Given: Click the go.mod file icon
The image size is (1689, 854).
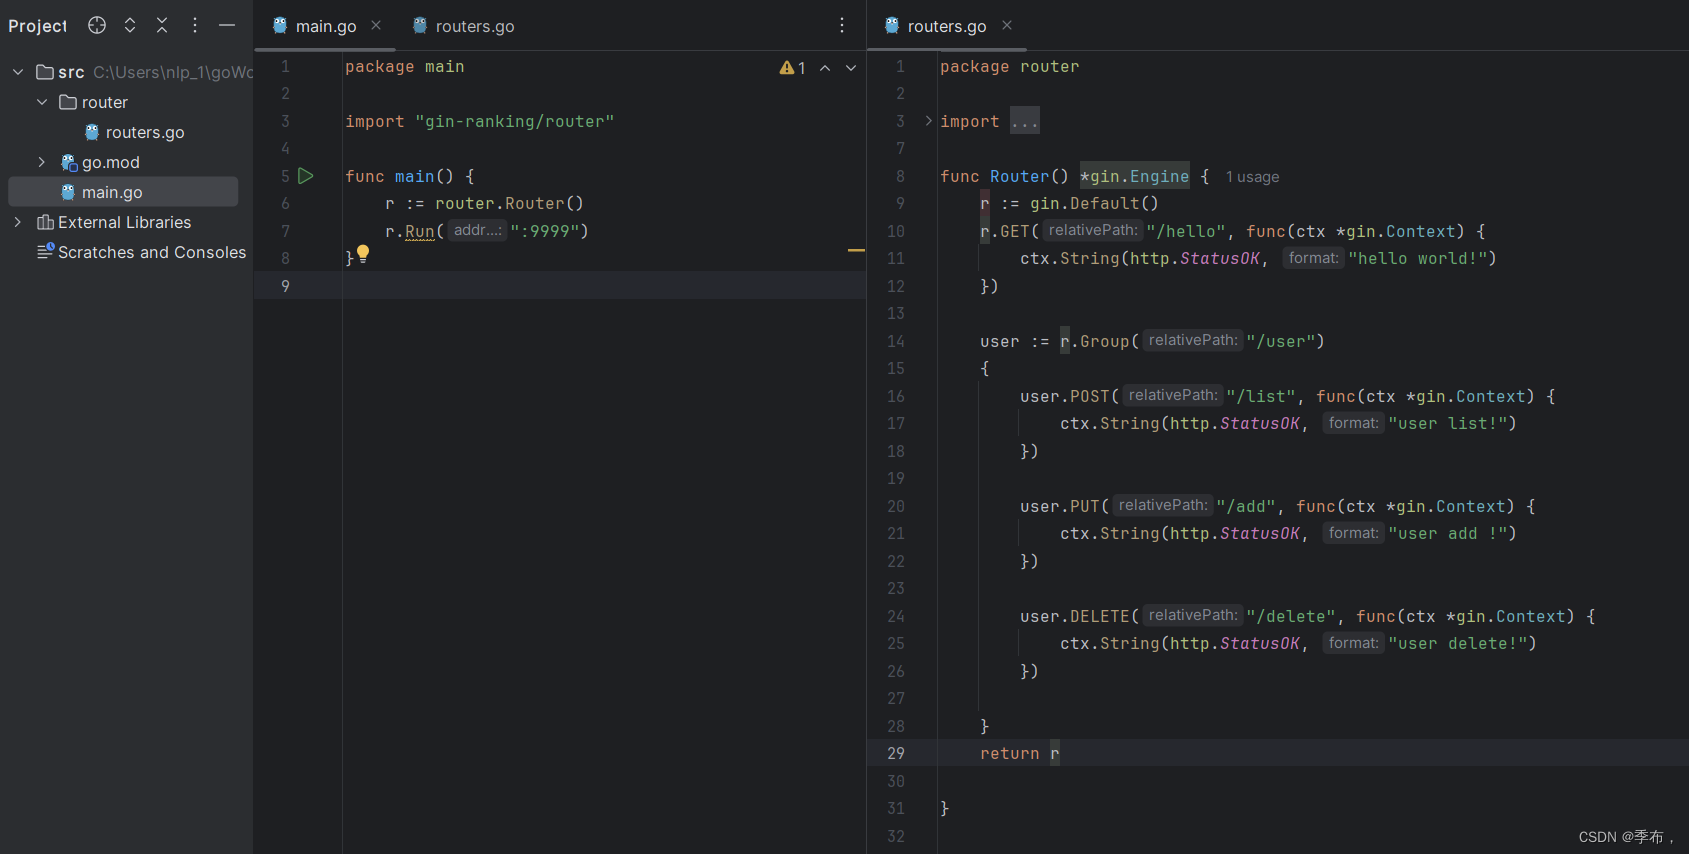Looking at the screenshot, I should [69, 162].
